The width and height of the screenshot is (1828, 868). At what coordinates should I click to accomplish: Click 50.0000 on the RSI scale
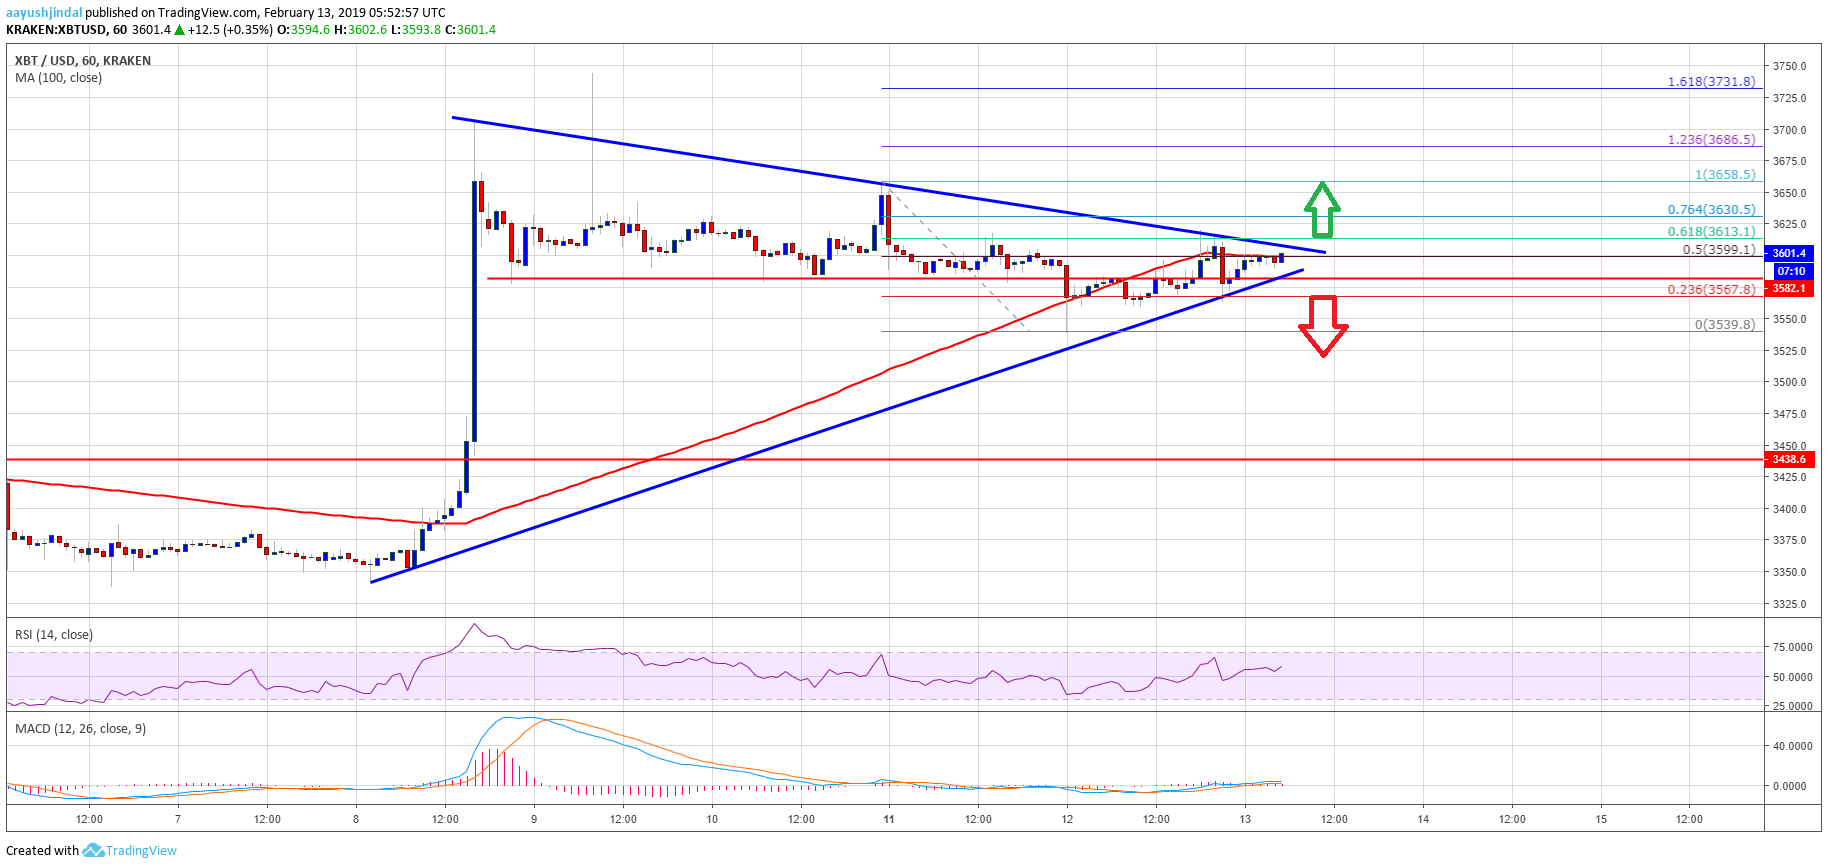tap(1792, 677)
